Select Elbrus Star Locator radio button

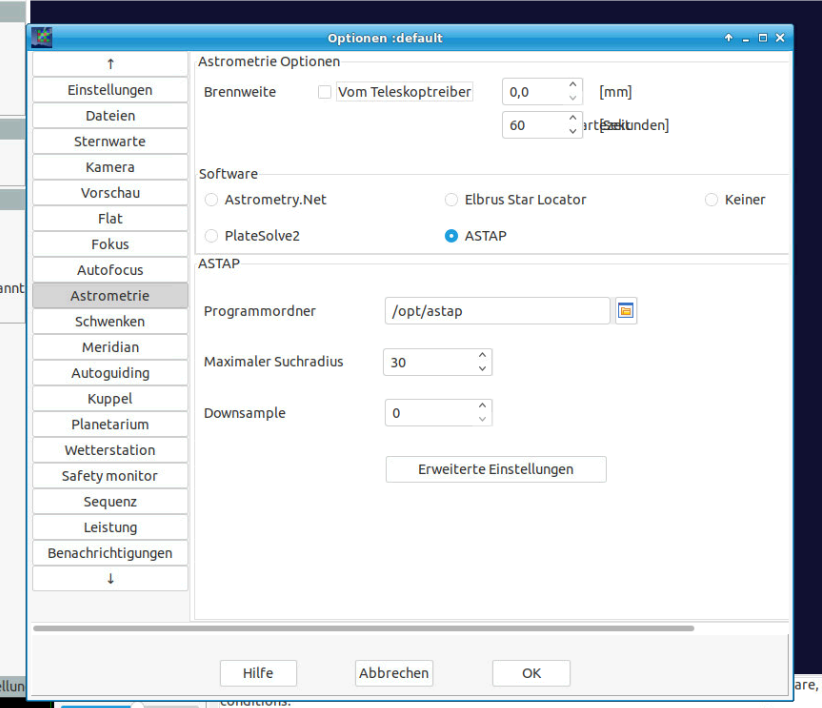click(451, 200)
